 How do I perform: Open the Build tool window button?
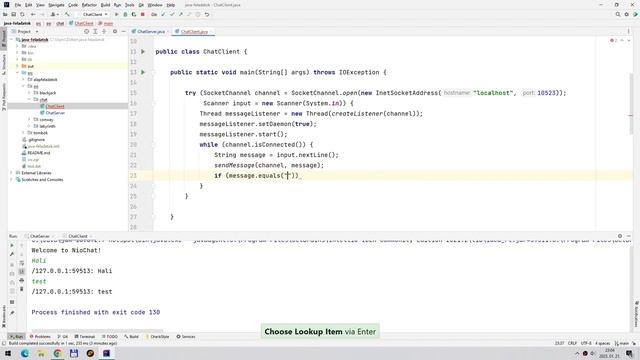[x=131, y=337]
